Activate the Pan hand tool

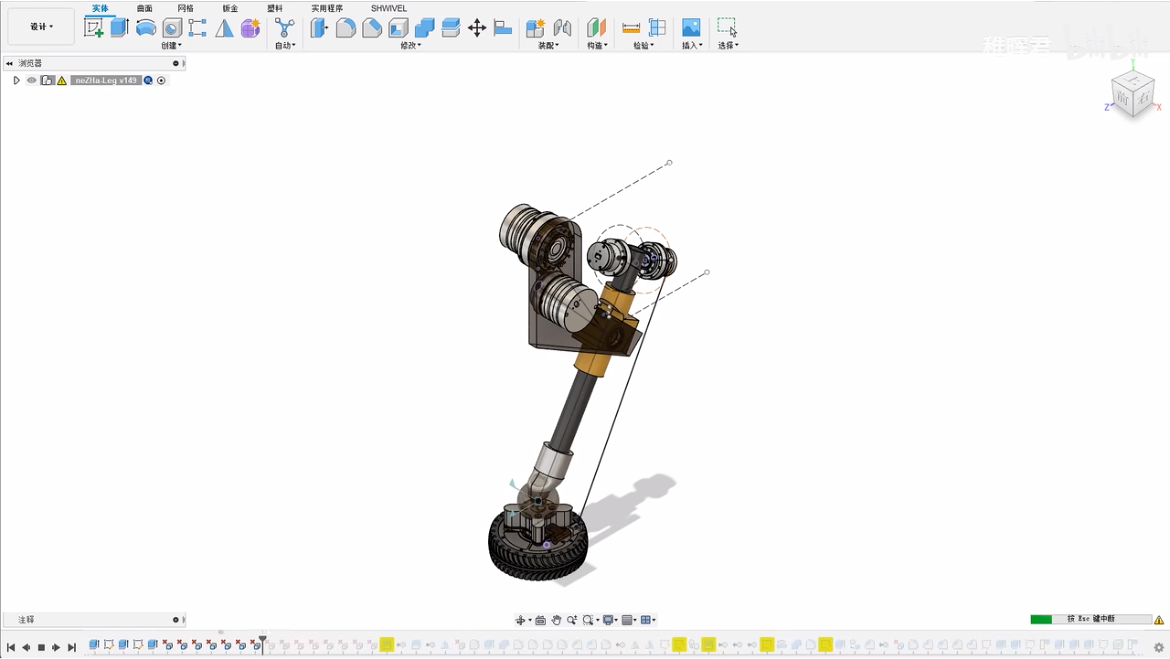click(x=556, y=620)
